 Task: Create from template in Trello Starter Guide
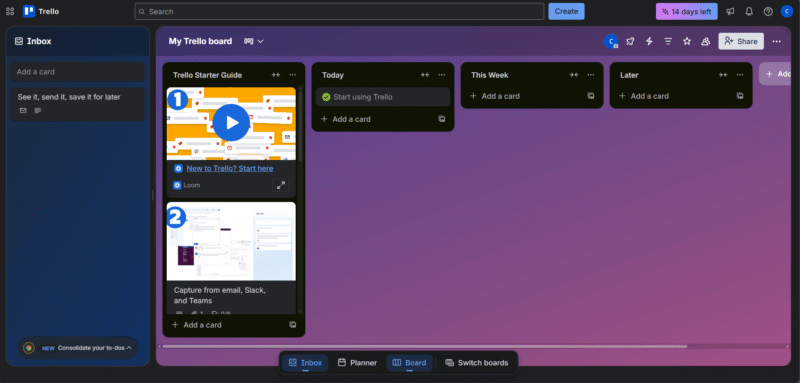coord(293,325)
